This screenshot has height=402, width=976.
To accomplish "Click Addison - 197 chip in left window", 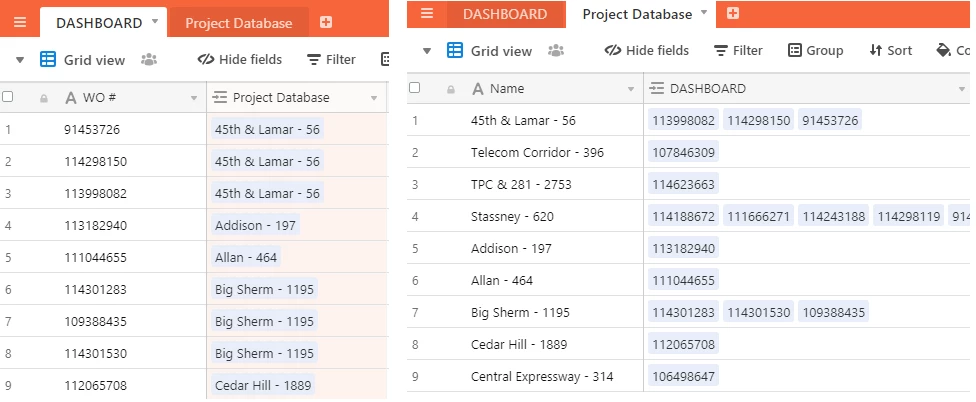I will coord(255,225).
